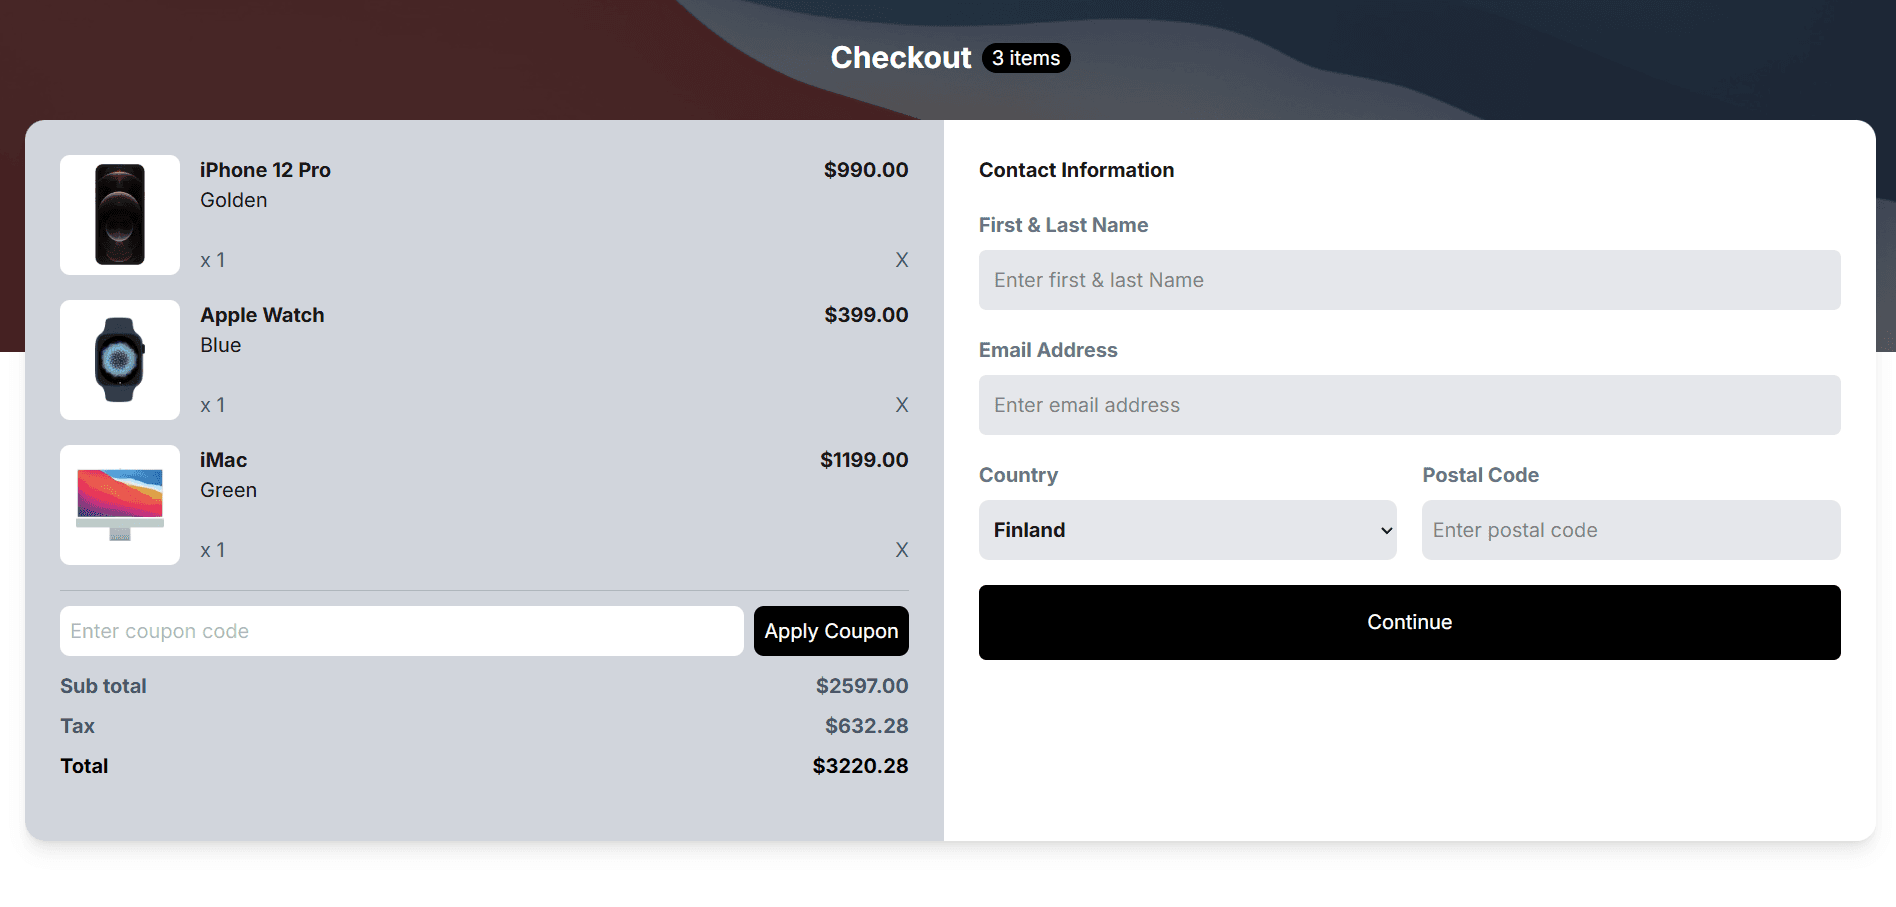Click the email address input
The image size is (1896, 907).
[x=1409, y=405]
